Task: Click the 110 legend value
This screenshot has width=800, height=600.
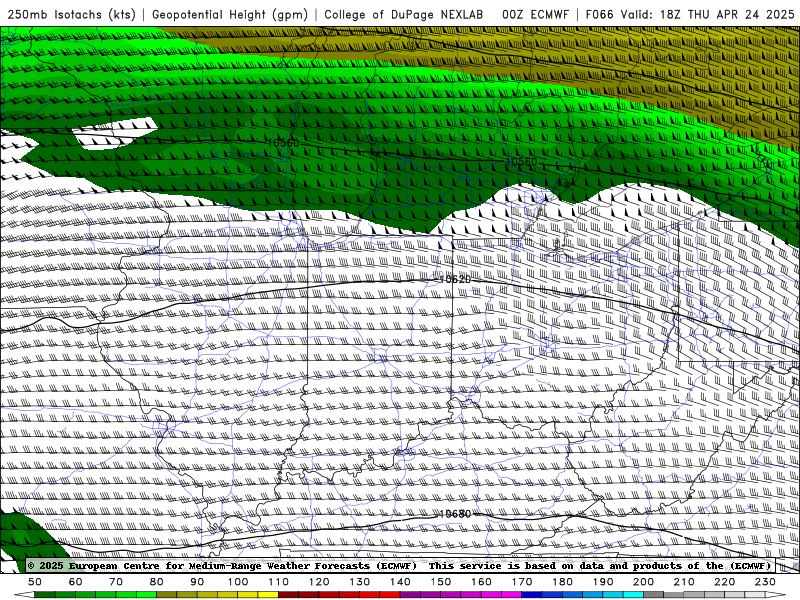Action: point(279,582)
